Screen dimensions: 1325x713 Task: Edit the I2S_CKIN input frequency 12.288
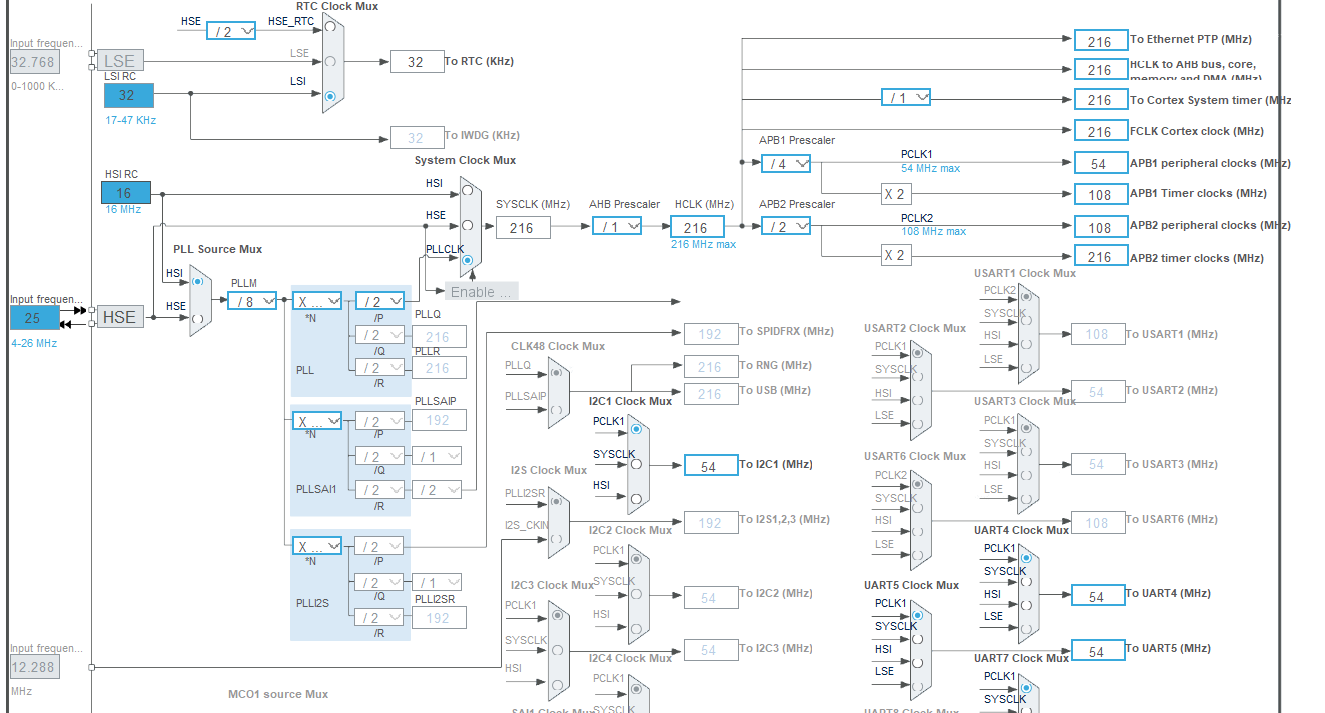(34, 666)
